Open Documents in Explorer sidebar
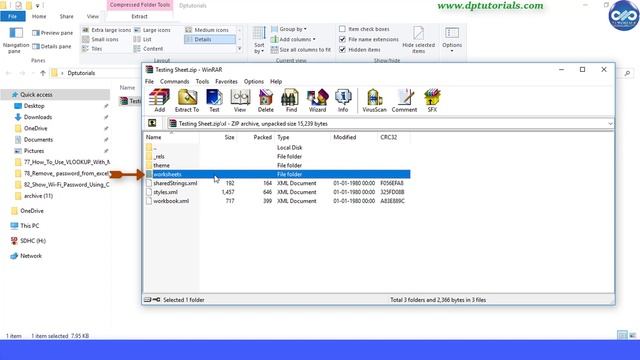The height and width of the screenshot is (360, 640). (38, 140)
